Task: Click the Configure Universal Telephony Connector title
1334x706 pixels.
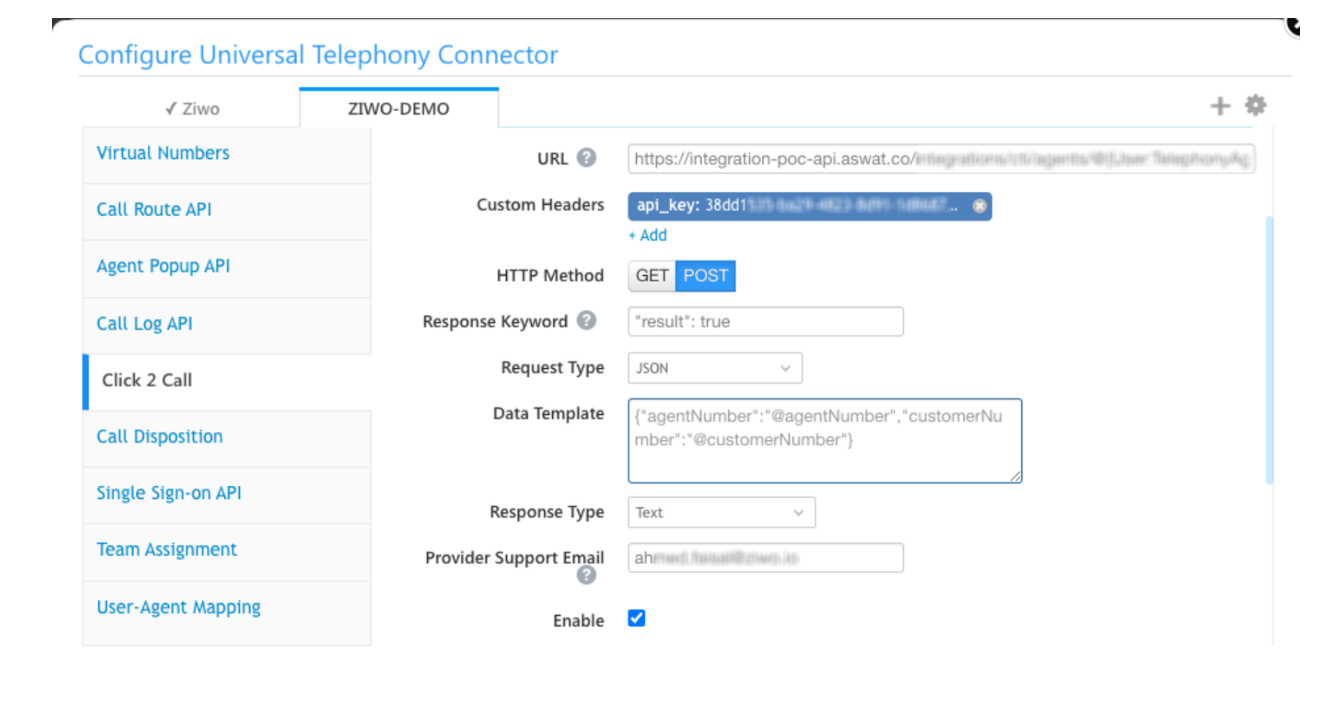Action: [318, 55]
